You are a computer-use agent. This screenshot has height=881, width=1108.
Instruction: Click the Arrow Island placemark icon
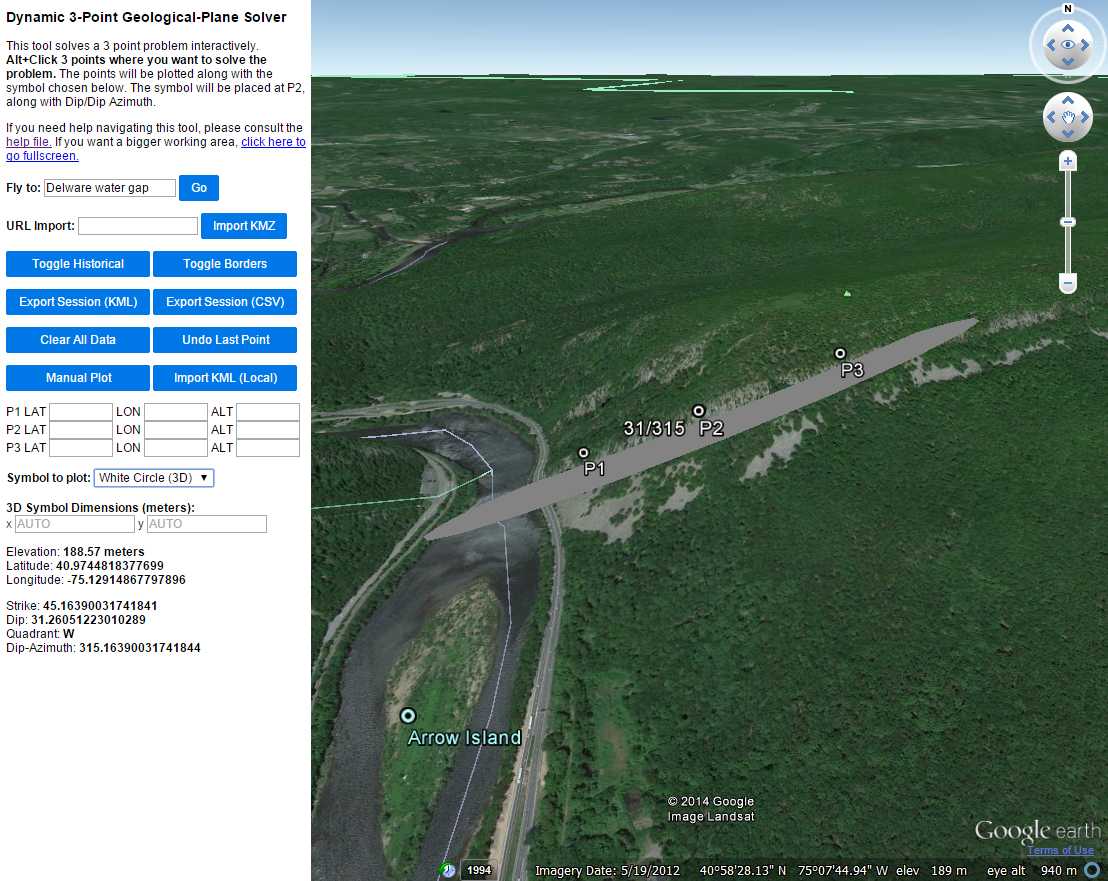(408, 715)
